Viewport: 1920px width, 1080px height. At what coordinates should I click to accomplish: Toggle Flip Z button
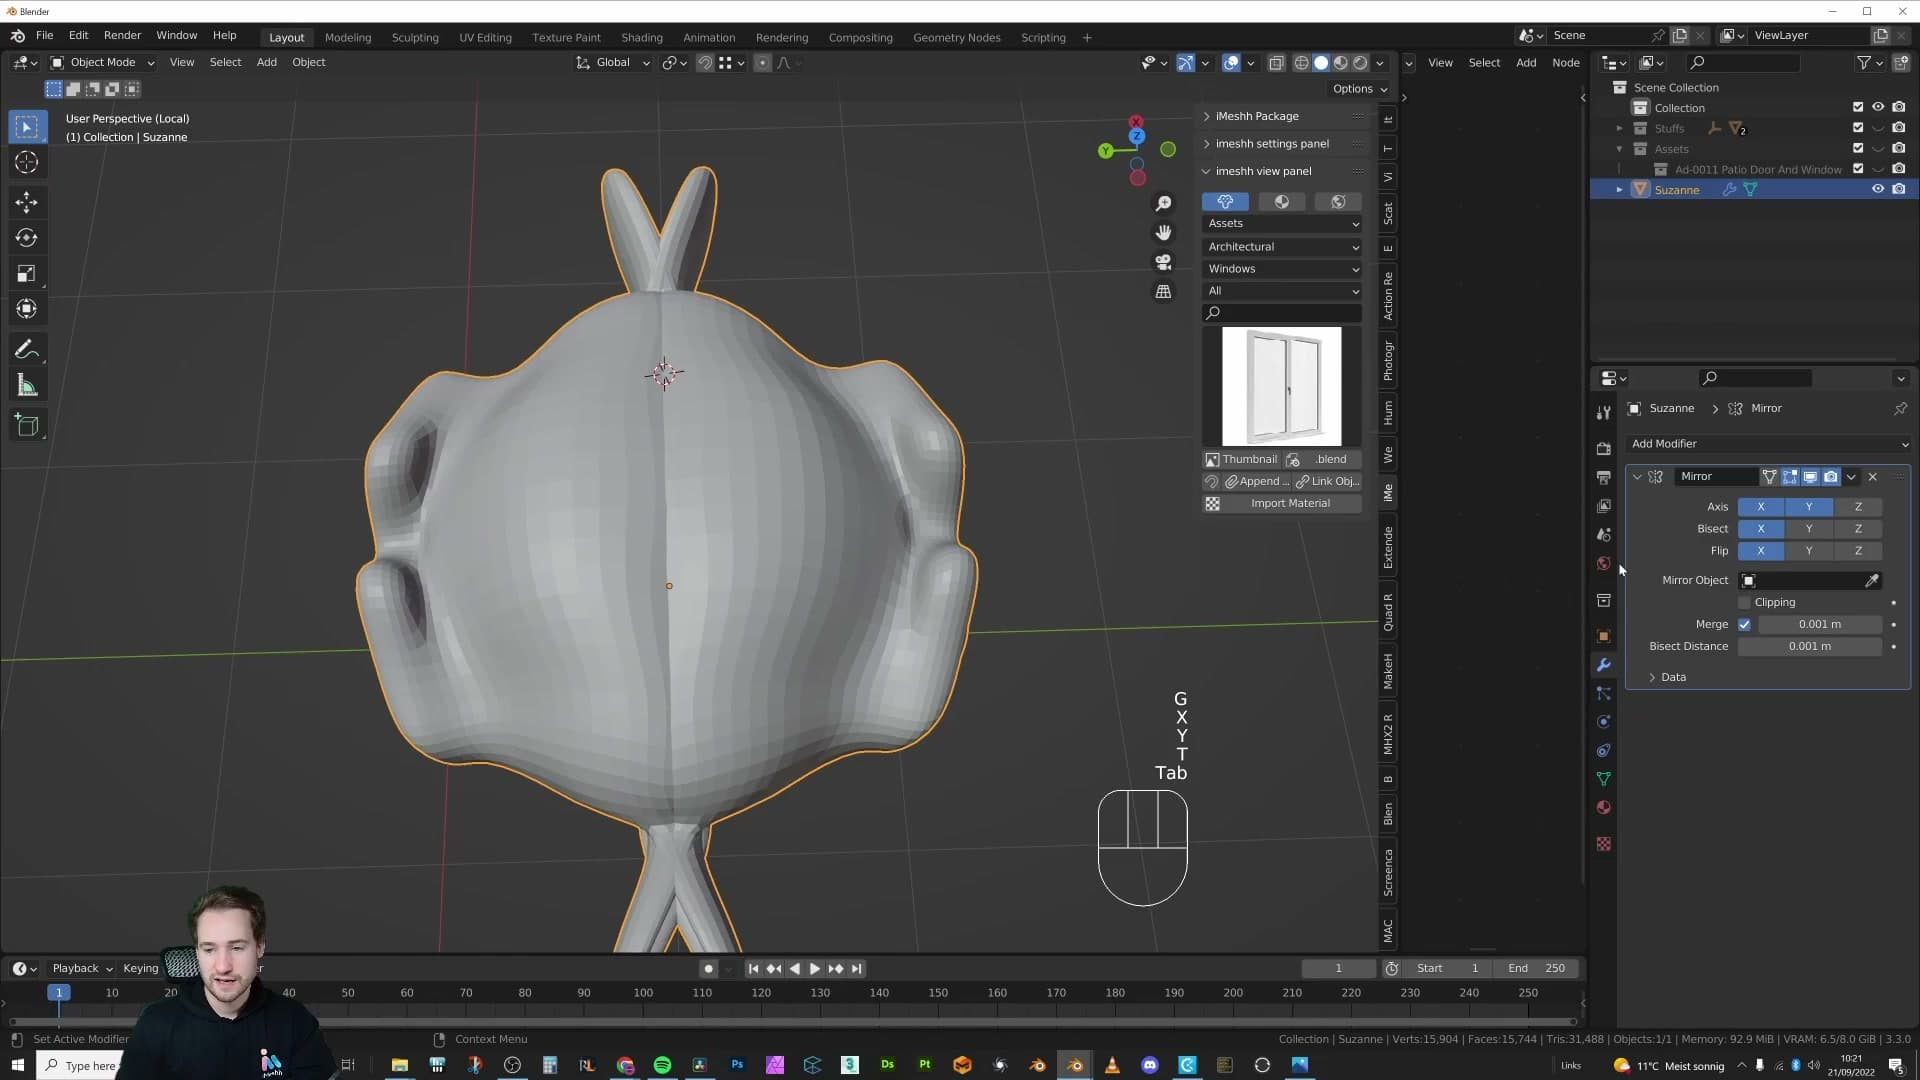click(1858, 551)
